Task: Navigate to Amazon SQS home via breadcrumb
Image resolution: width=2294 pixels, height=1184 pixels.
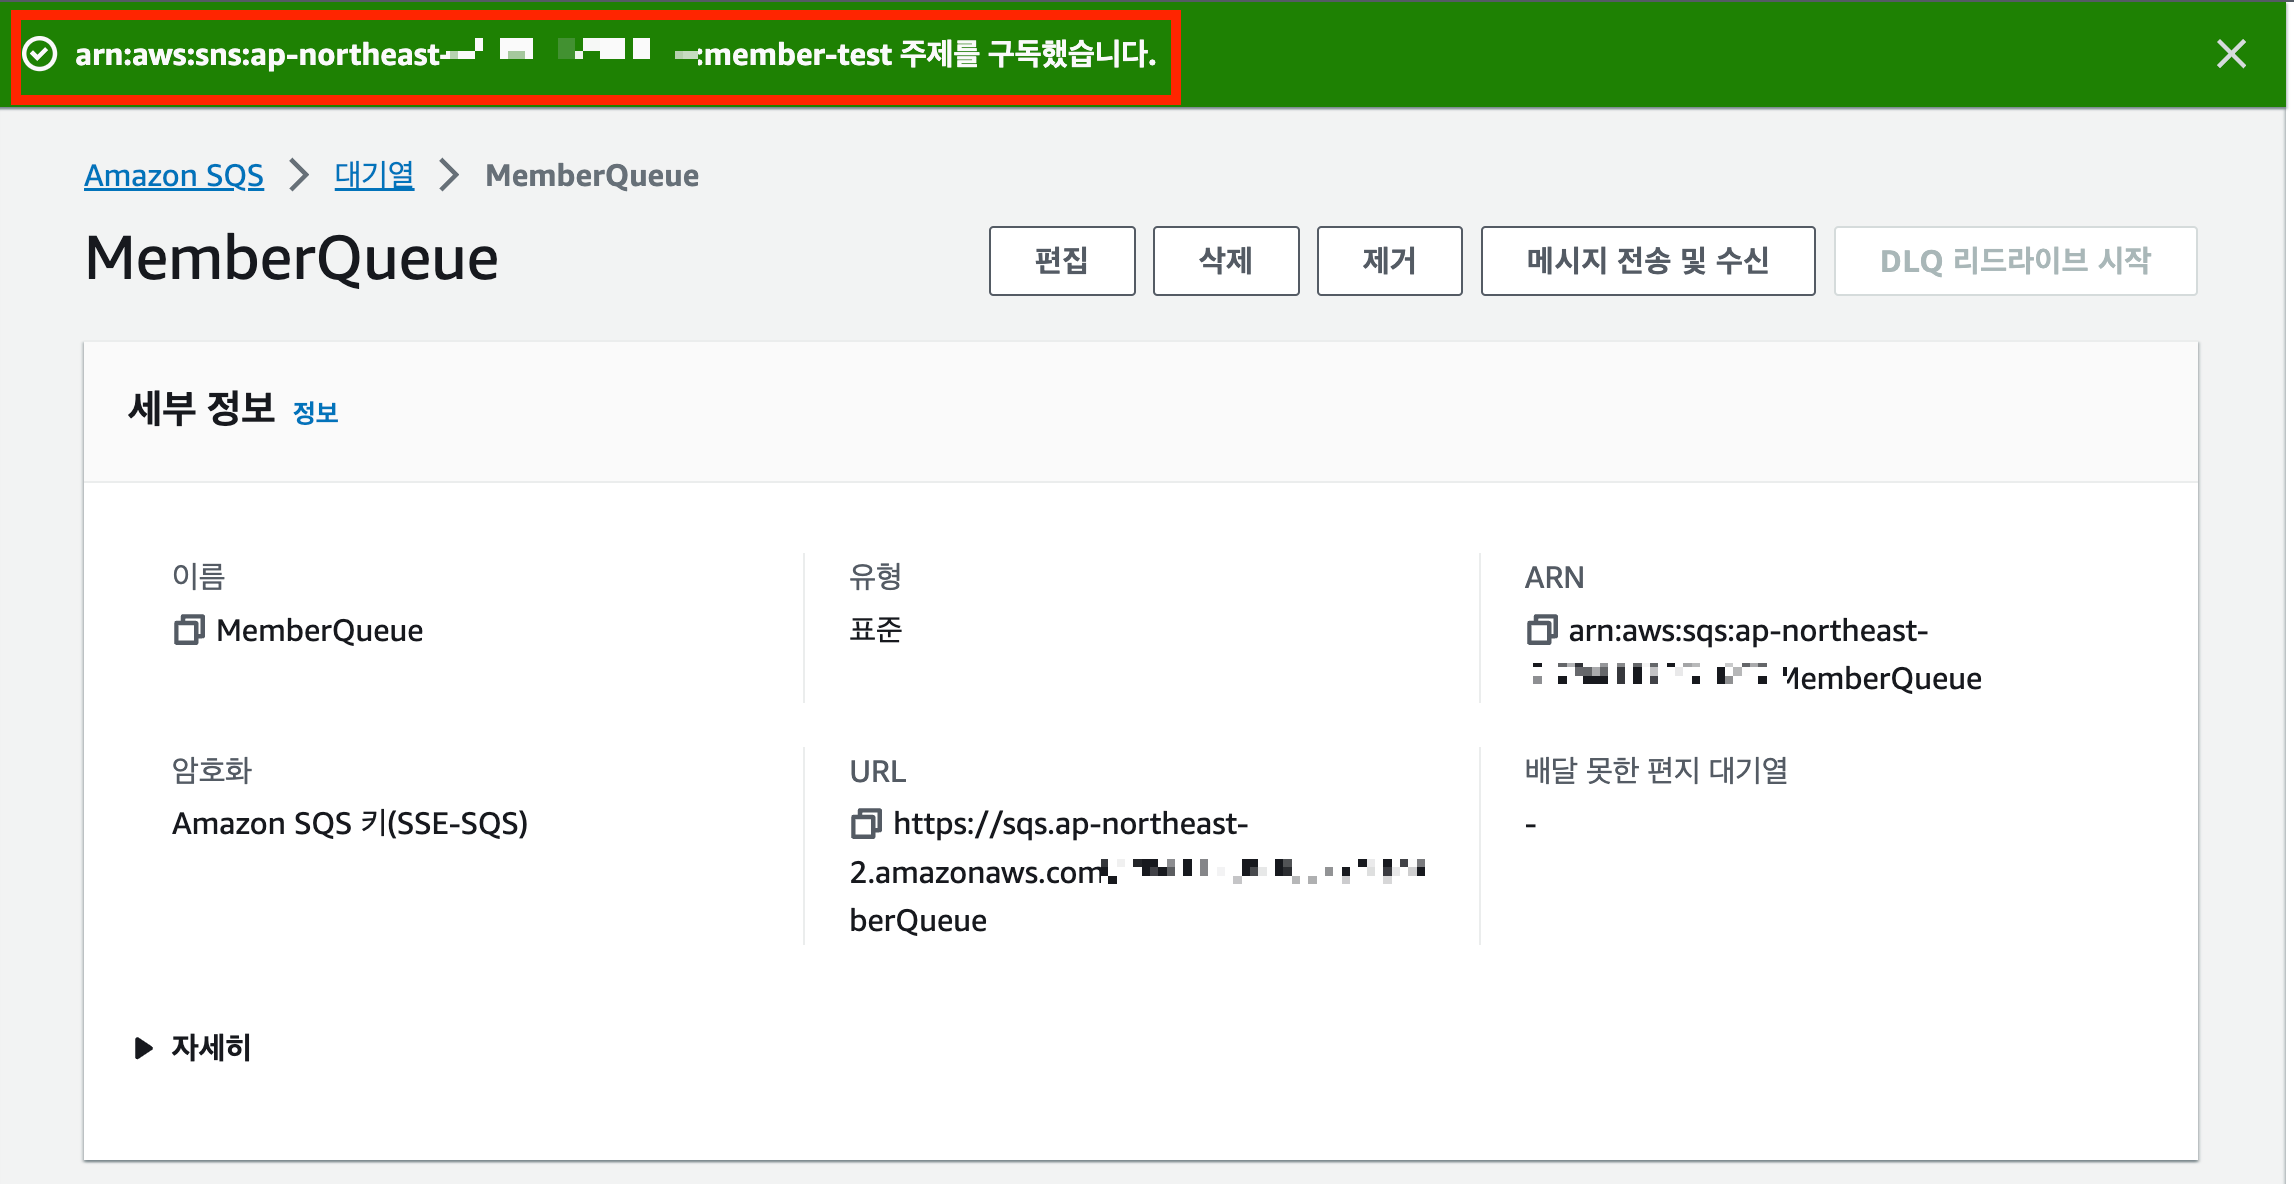Action: [x=174, y=175]
